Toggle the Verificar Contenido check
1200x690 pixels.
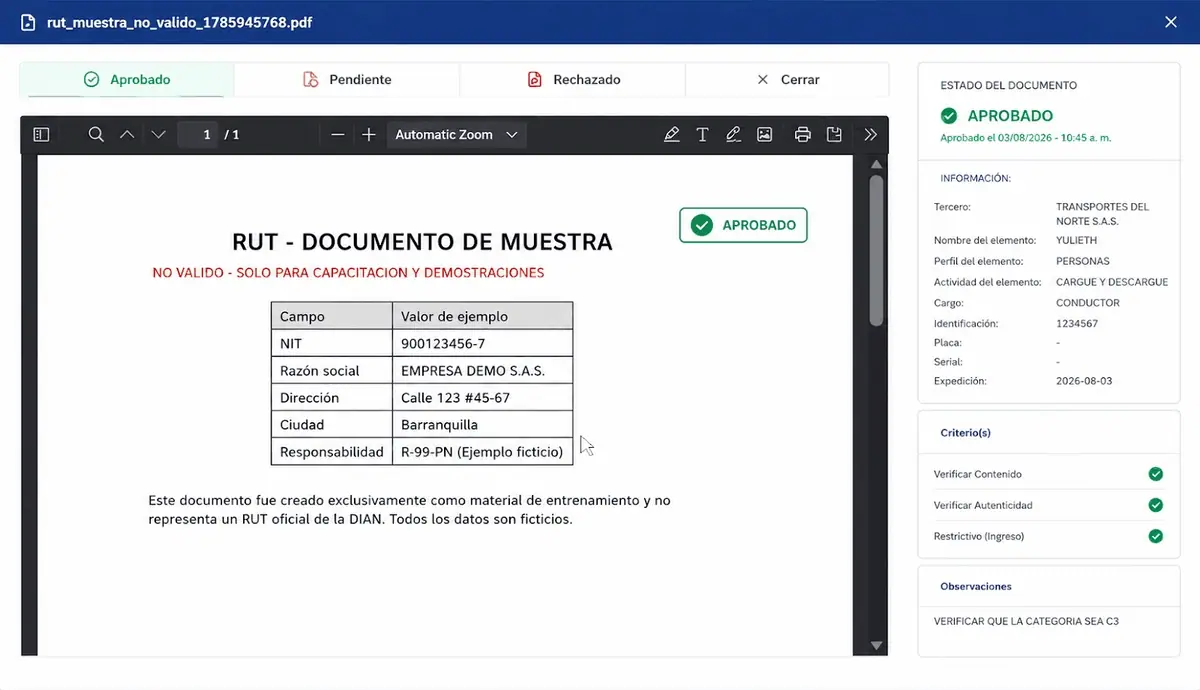click(1156, 474)
